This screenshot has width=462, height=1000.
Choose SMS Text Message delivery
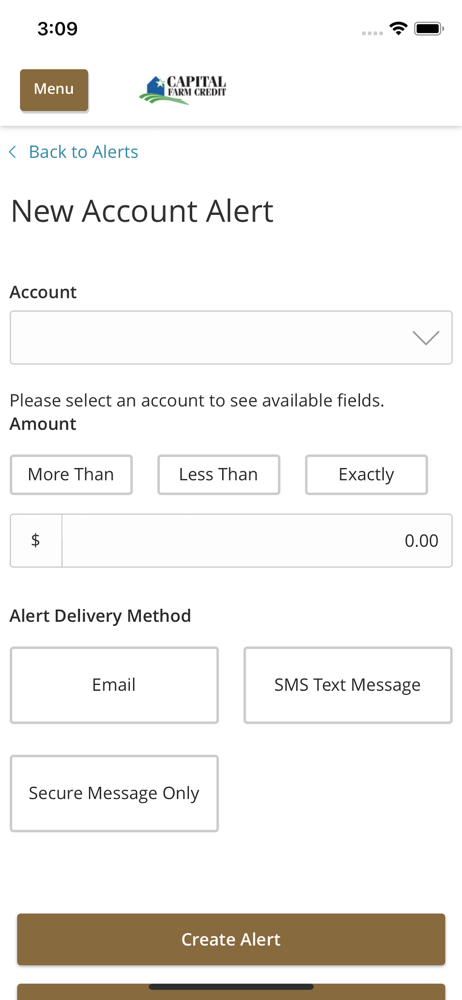348,685
